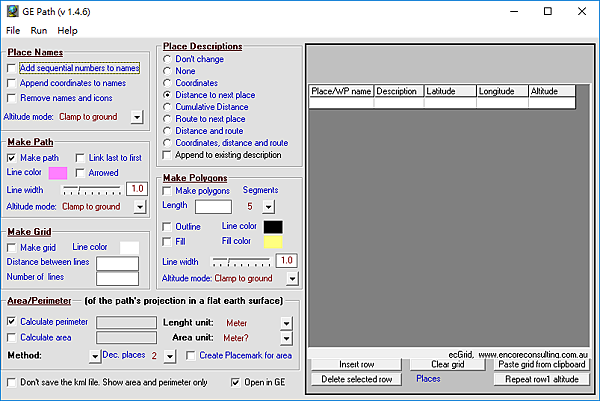Click the Insert row button

[x=356, y=365]
